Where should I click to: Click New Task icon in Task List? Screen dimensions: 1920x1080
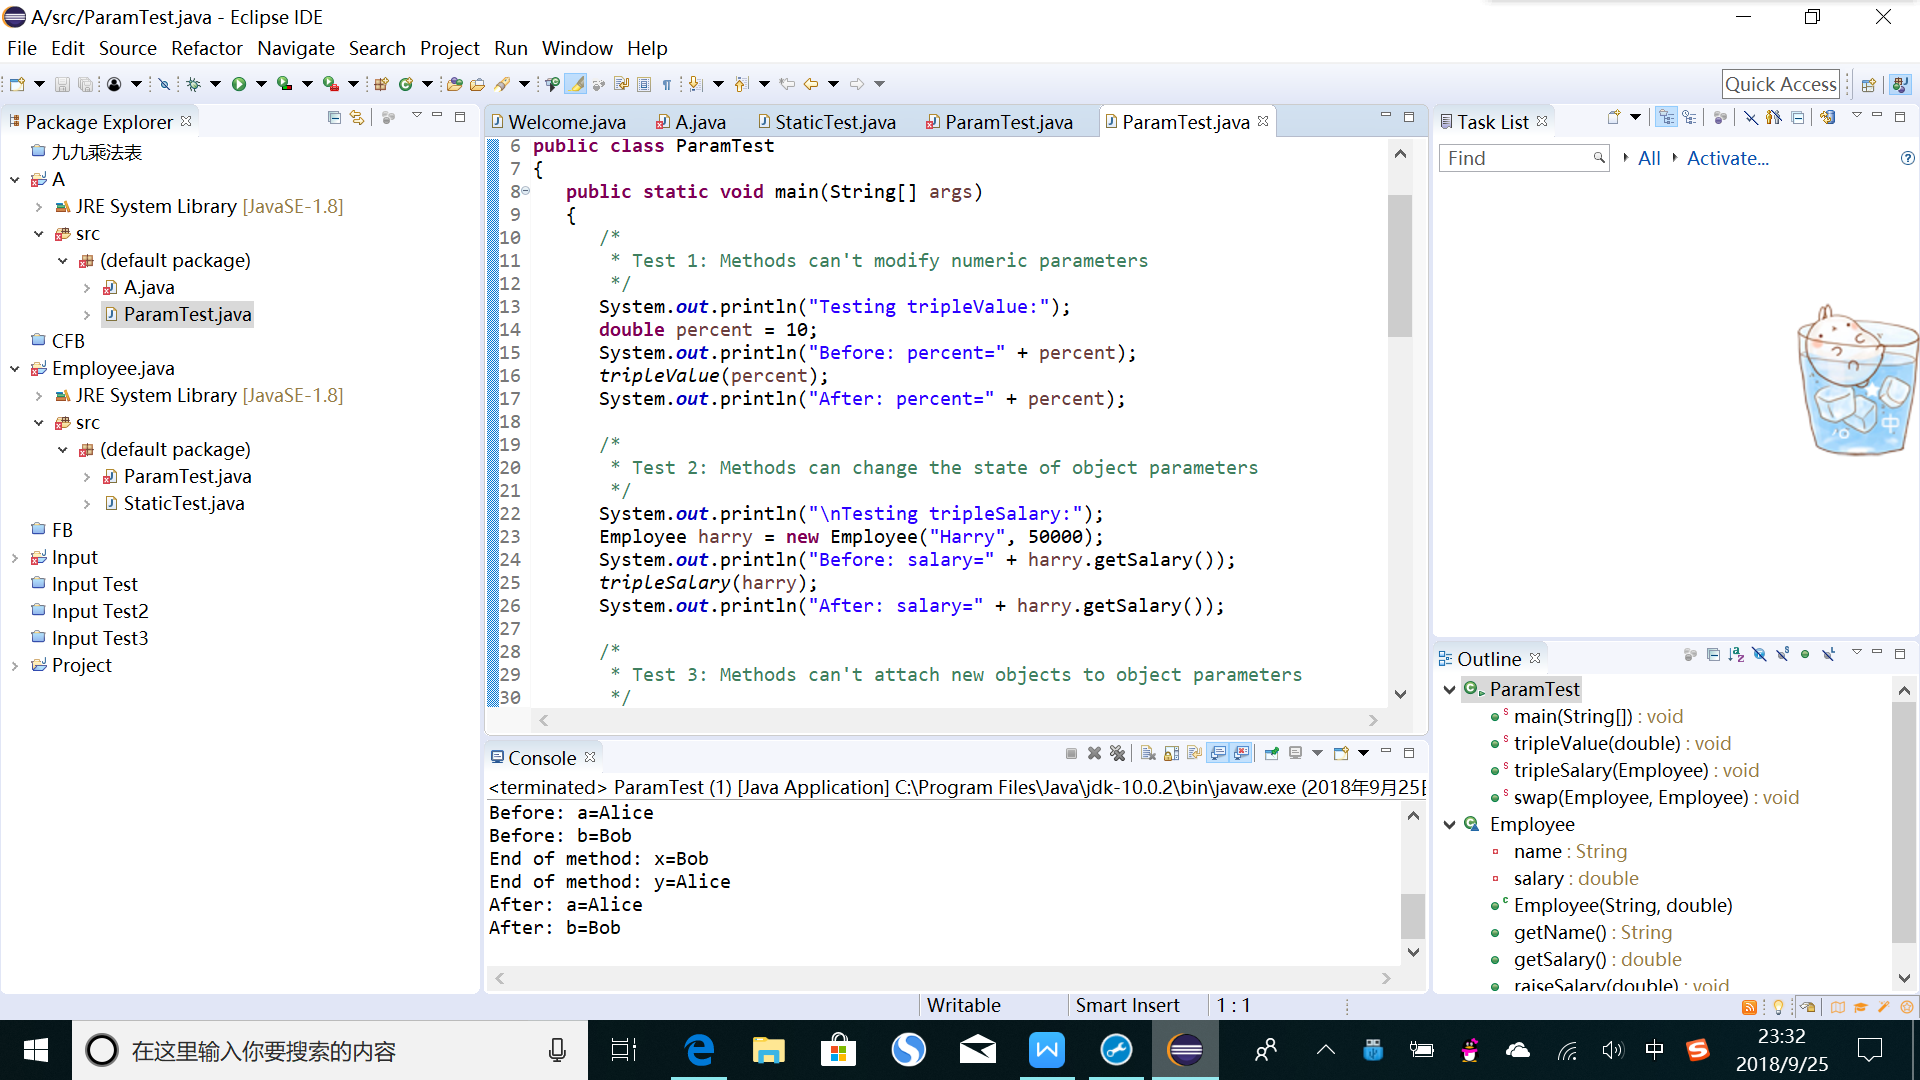pyautogui.click(x=1614, y=117)
